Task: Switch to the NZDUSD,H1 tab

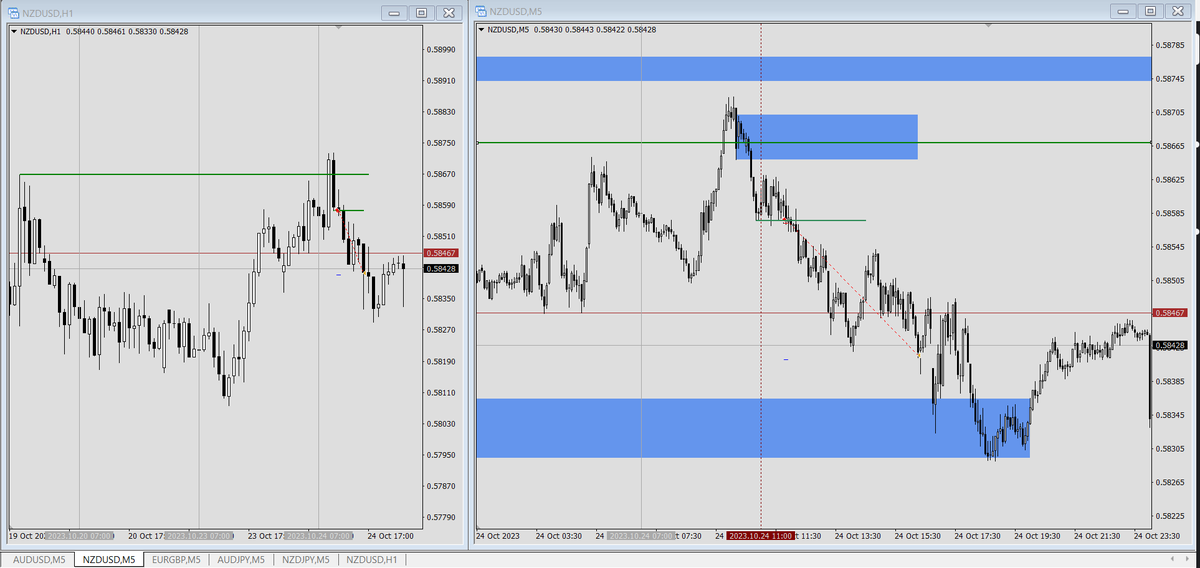Action: pyautogui.click(x=370, y=559)
